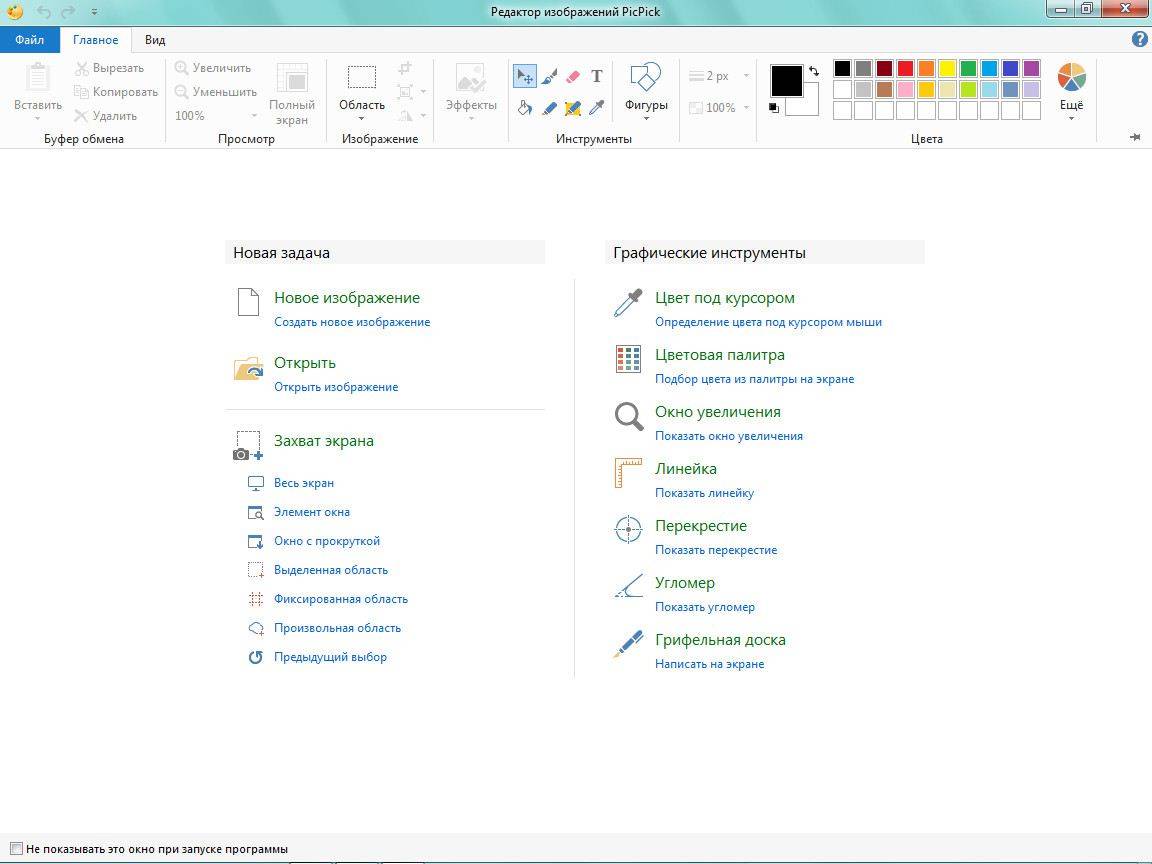Select the arrow selection tool in Инструменты
The height and width of the screenshot is (864, 1152).
pos(525,76)
